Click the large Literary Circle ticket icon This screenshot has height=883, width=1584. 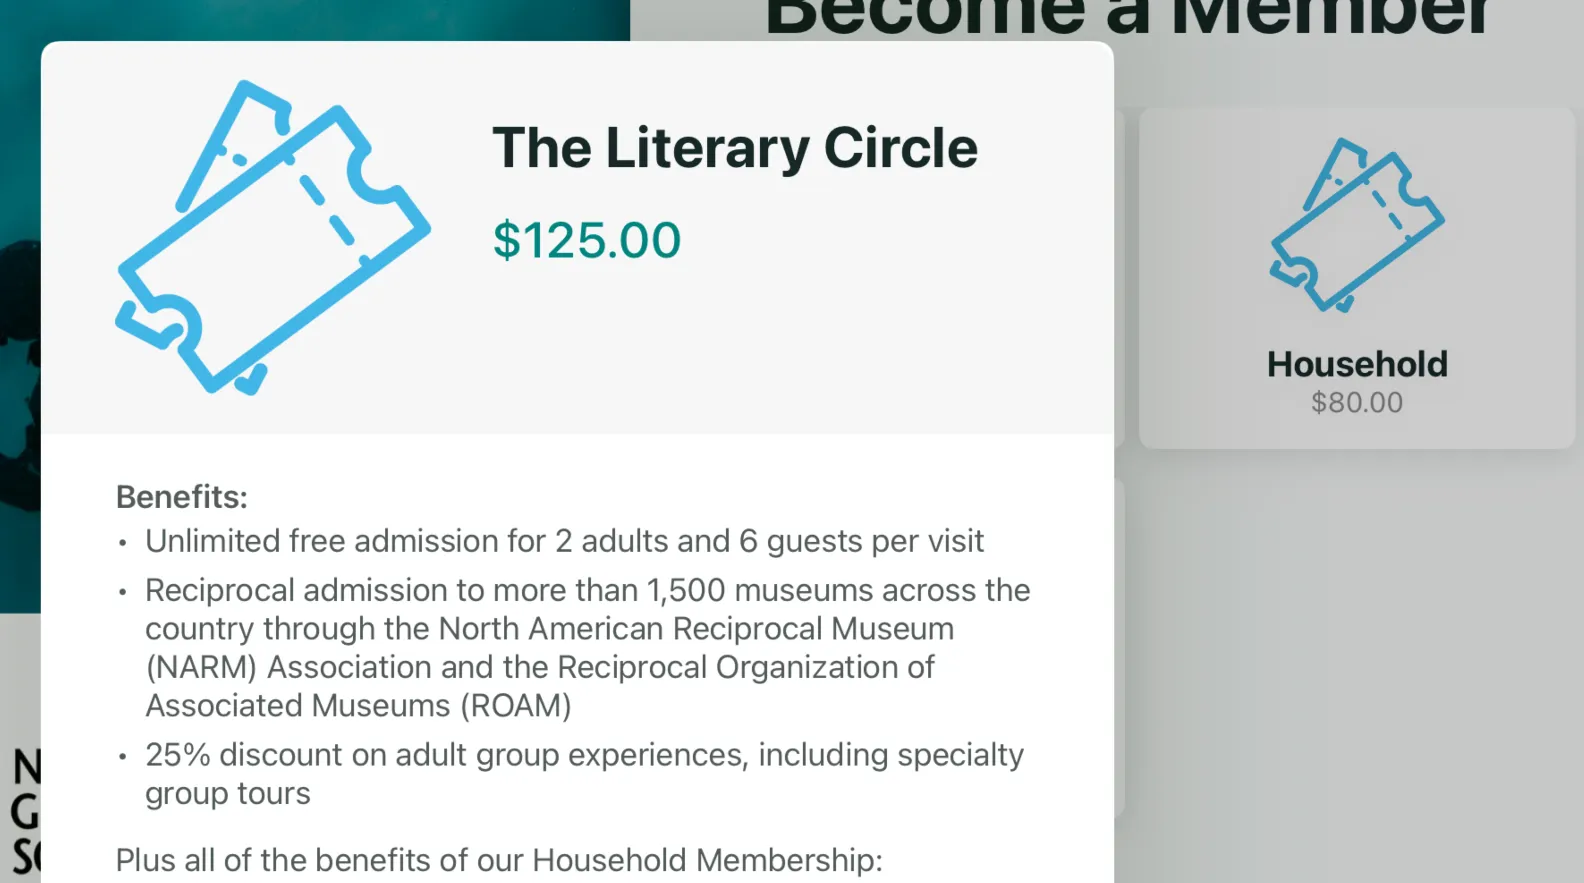tap(272, 237)
